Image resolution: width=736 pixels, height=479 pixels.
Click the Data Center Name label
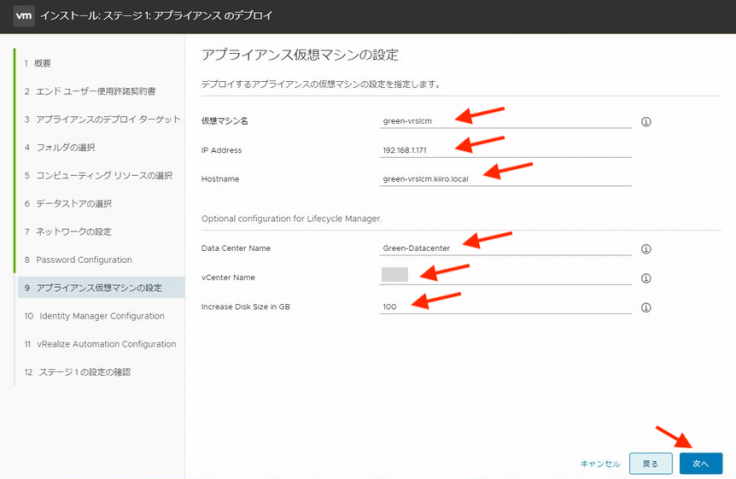236,248
